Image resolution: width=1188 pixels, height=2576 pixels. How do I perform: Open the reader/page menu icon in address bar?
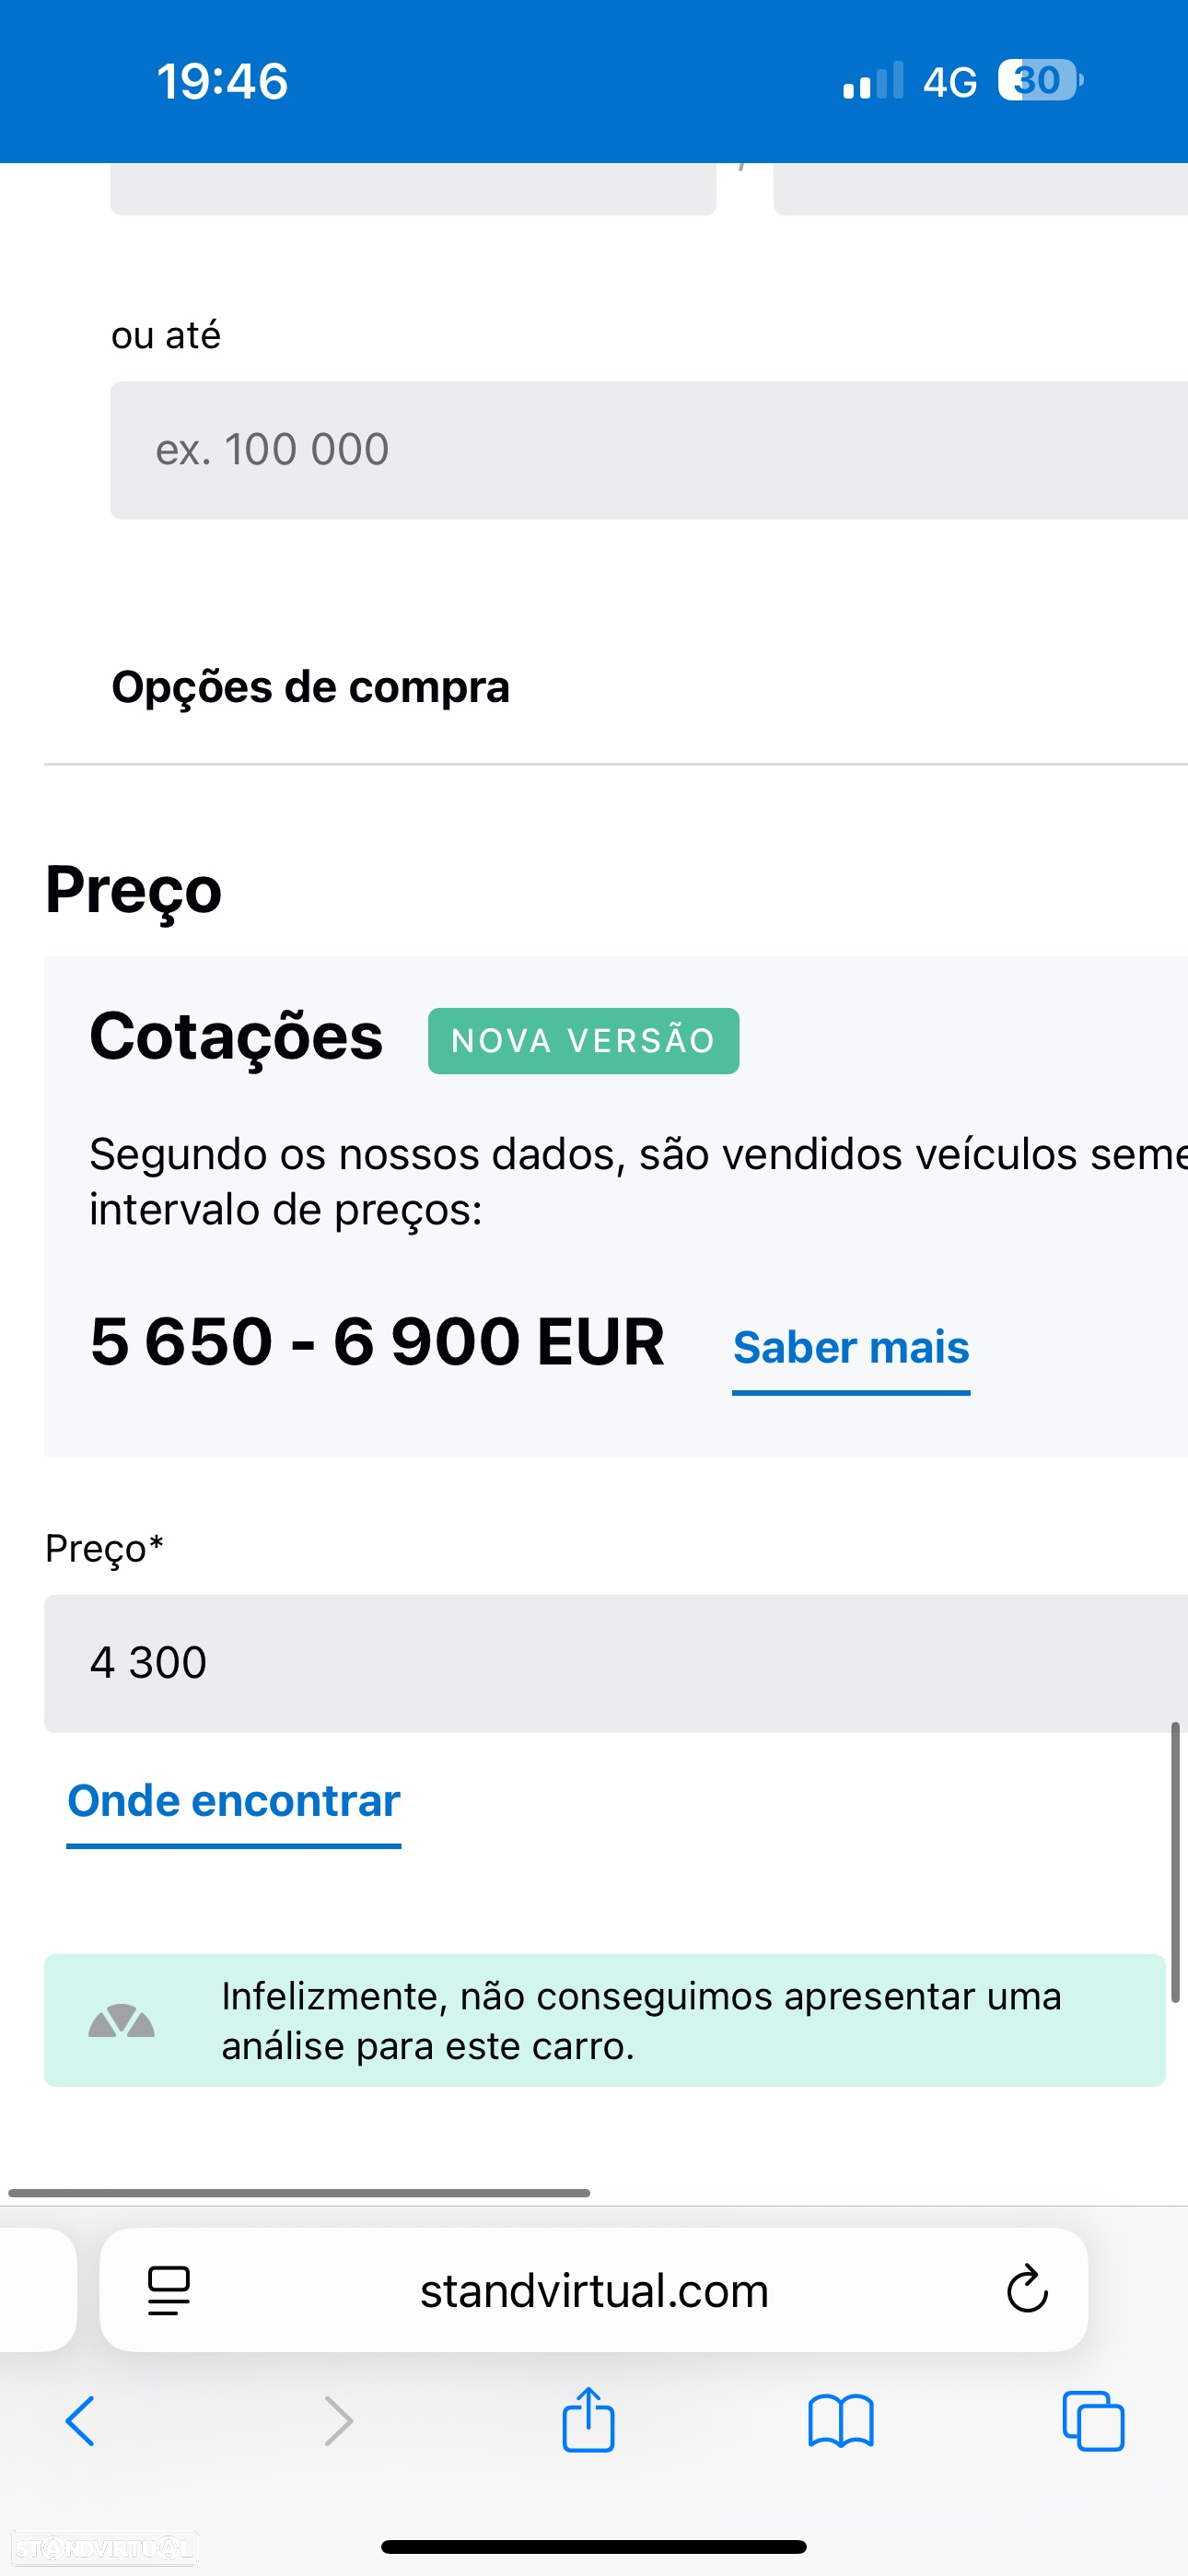point(169,2290)
